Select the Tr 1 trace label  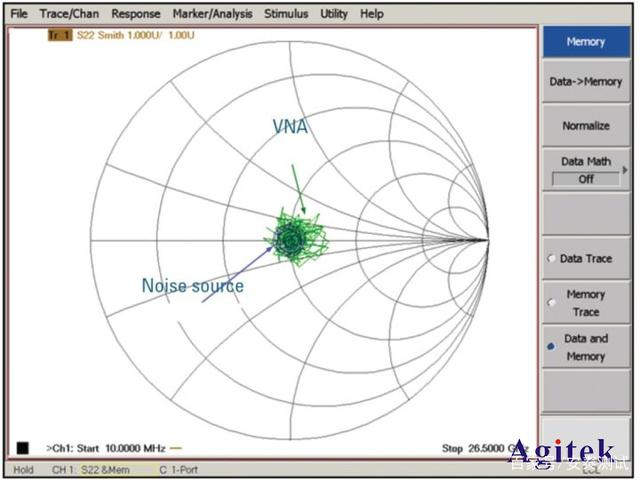[x=59, y=35]
